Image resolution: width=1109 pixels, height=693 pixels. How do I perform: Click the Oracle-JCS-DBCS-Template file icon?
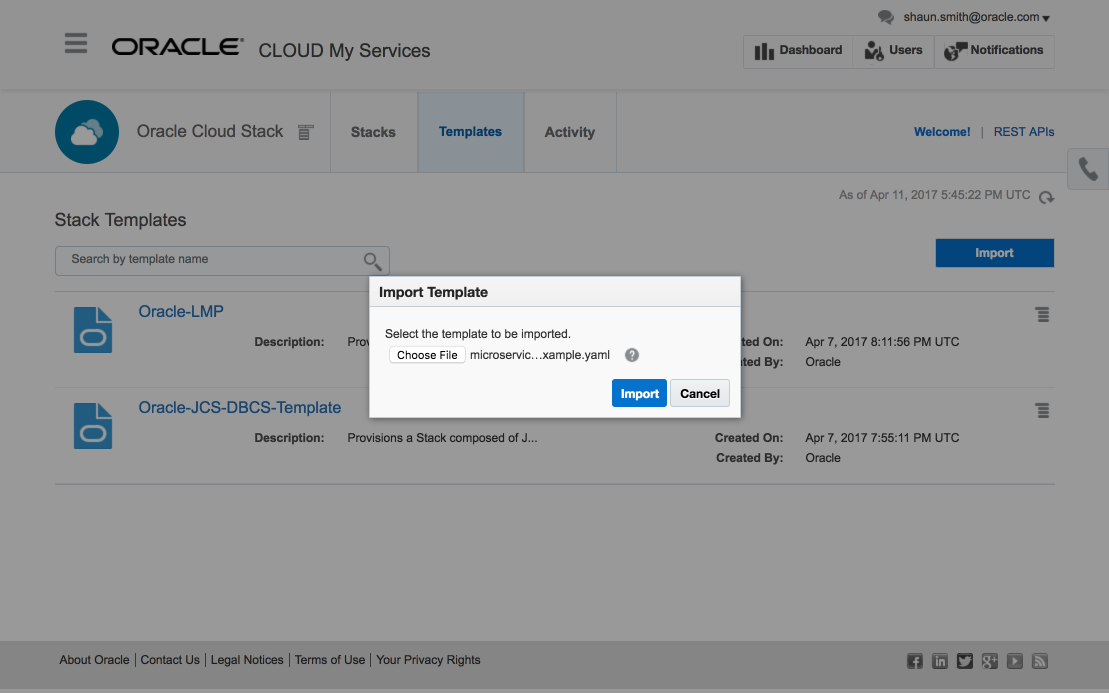tap(93, 426)
